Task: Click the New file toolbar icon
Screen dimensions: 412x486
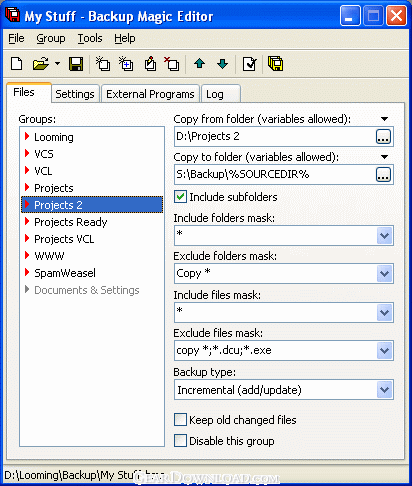Action: tap(17, 64)
